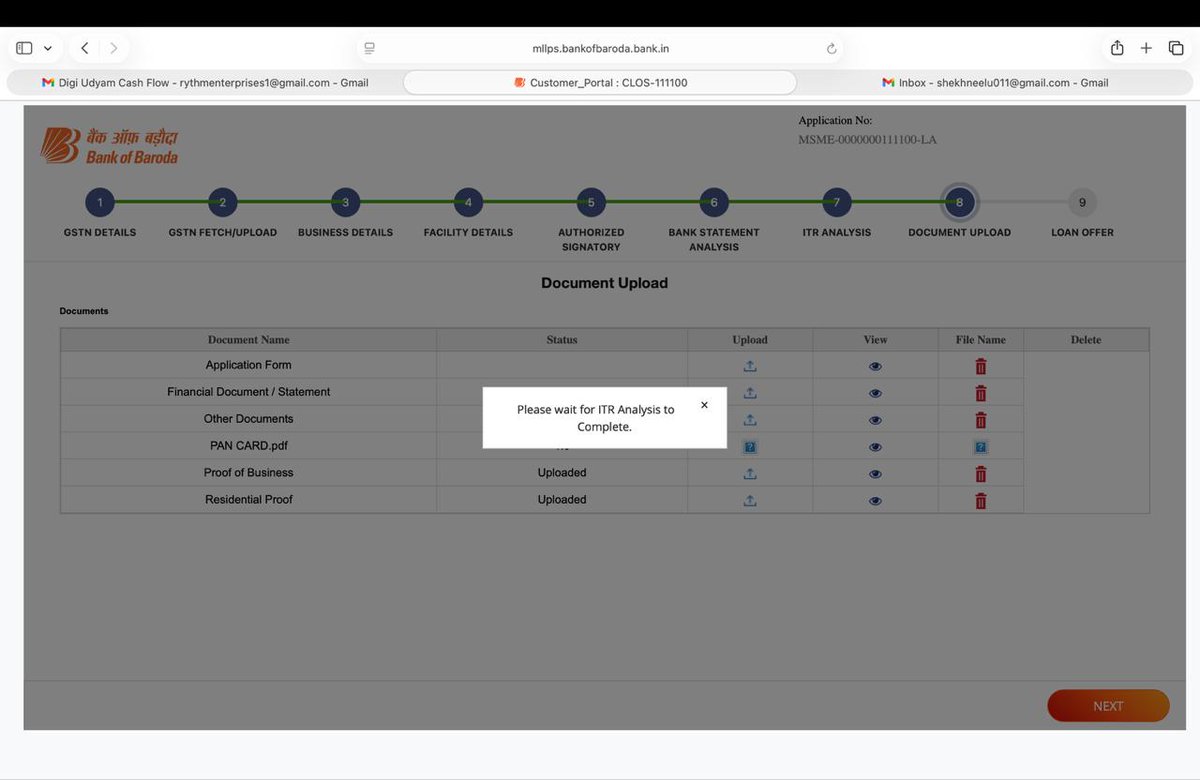The height and width of the screenshot is (780, 1200).
Task: View the Application Form document
Action: [x=875, y=366]
